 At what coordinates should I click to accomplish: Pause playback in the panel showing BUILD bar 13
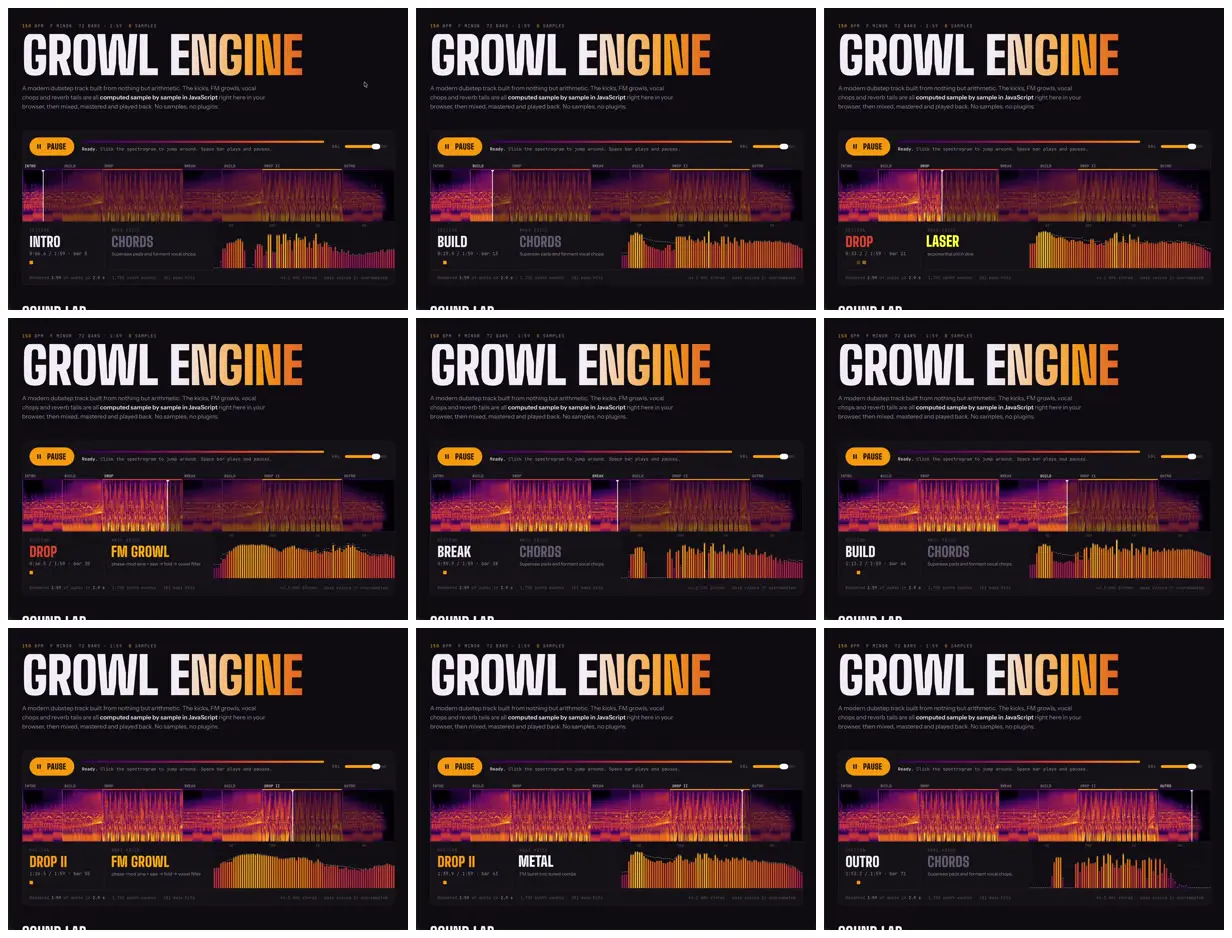pyautogui.click(x=460, y=147)
